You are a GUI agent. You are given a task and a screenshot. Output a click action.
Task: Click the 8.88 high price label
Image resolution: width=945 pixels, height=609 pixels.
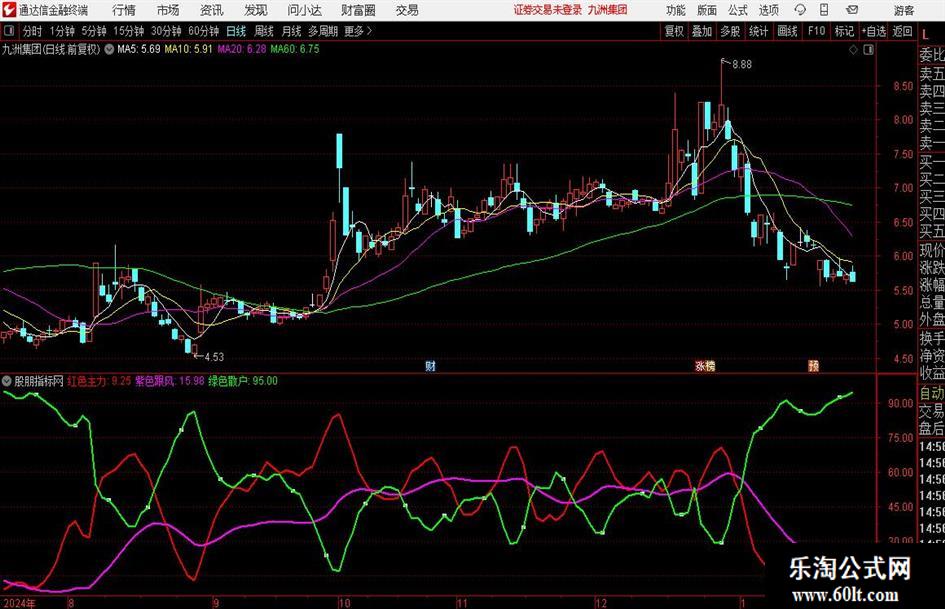pyautogui.click(x=742, y=65)
